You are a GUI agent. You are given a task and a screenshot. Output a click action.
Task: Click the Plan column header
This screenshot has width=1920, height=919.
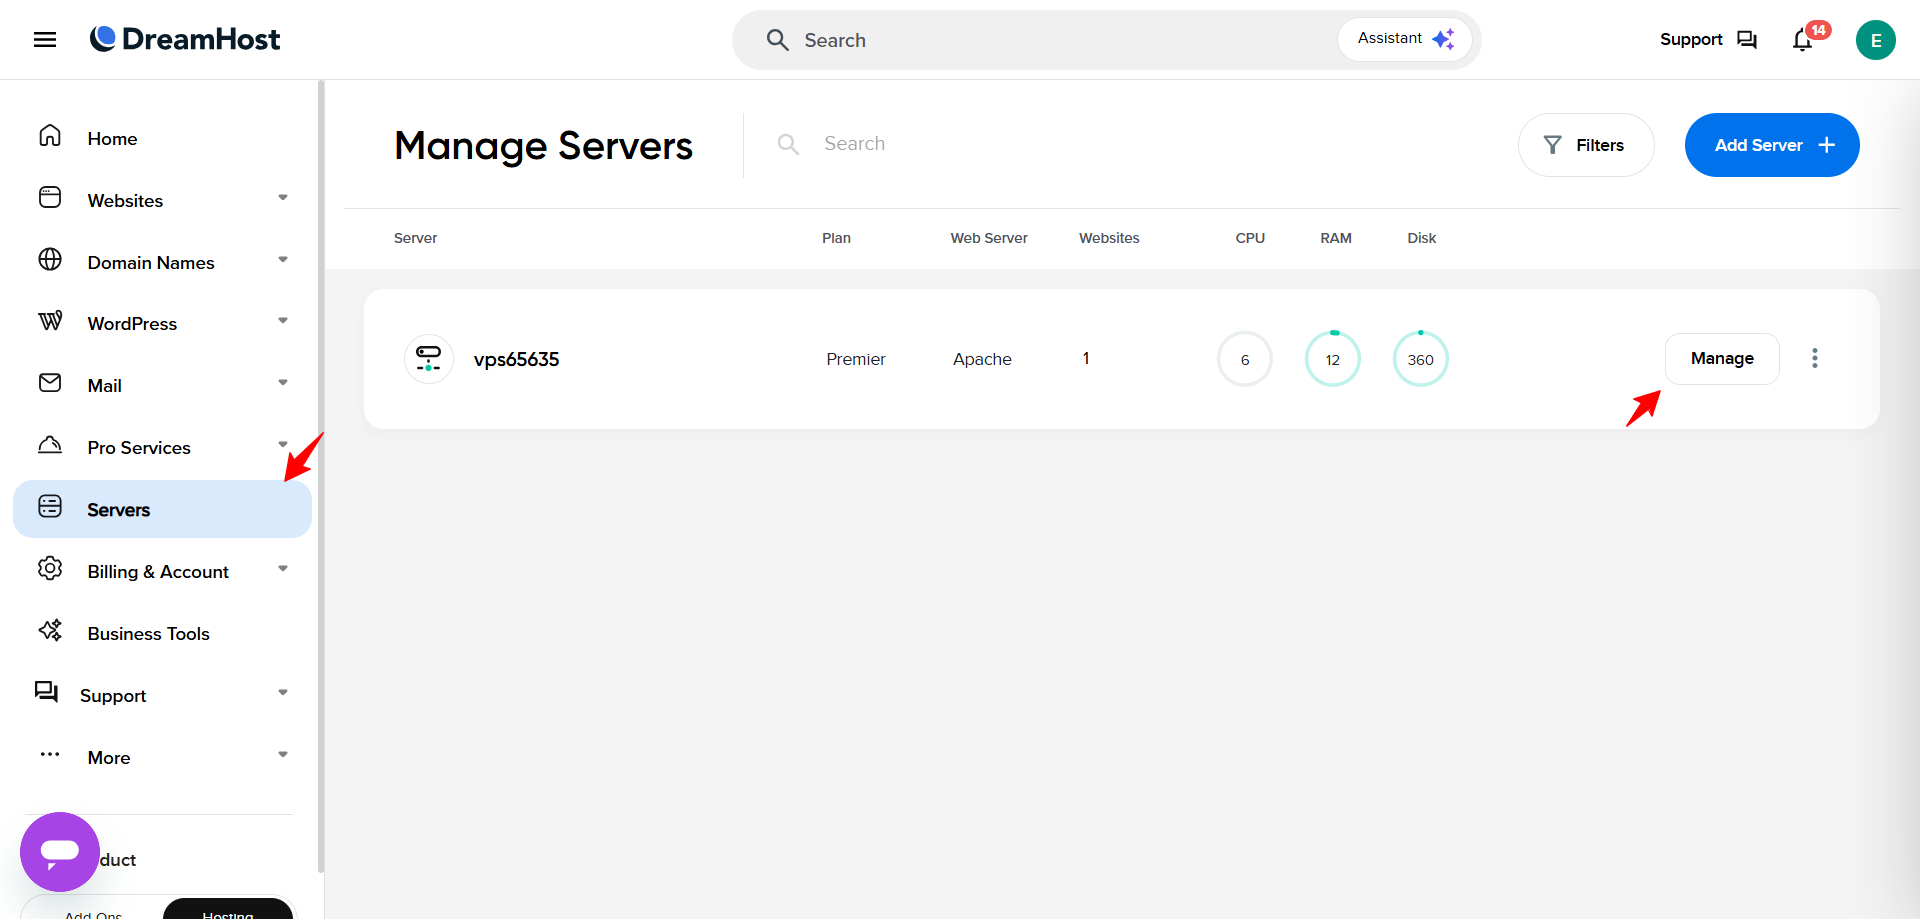836,238
